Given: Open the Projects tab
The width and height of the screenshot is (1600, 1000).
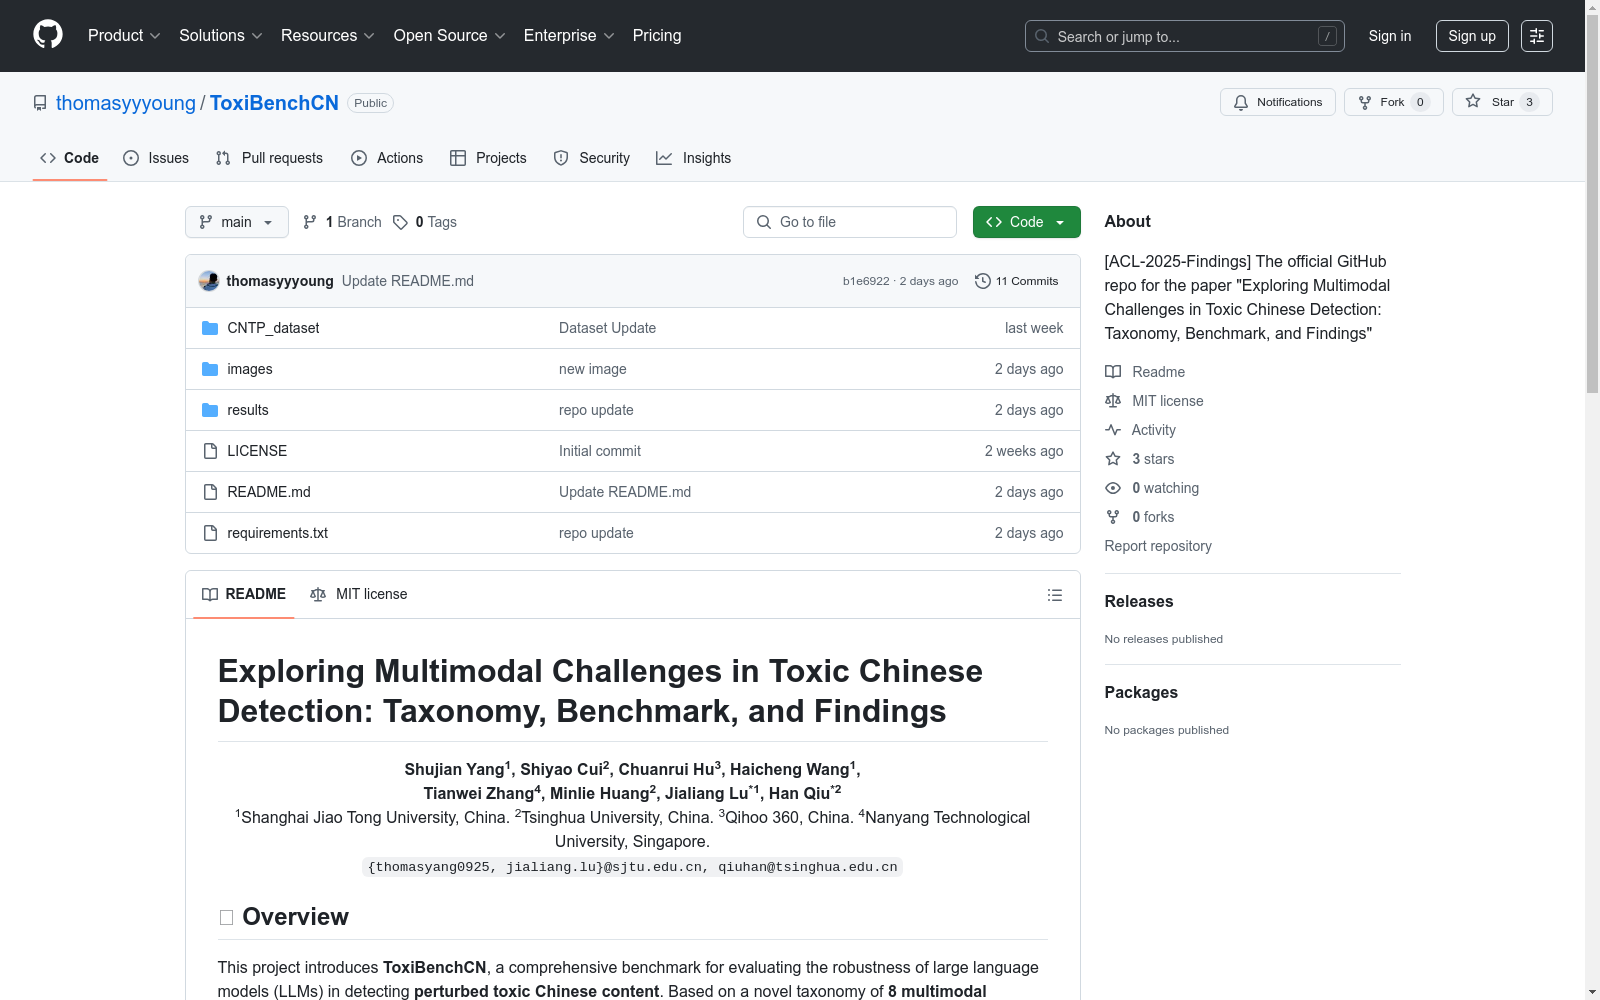Looking at the screenshot, I should (488, 158).
